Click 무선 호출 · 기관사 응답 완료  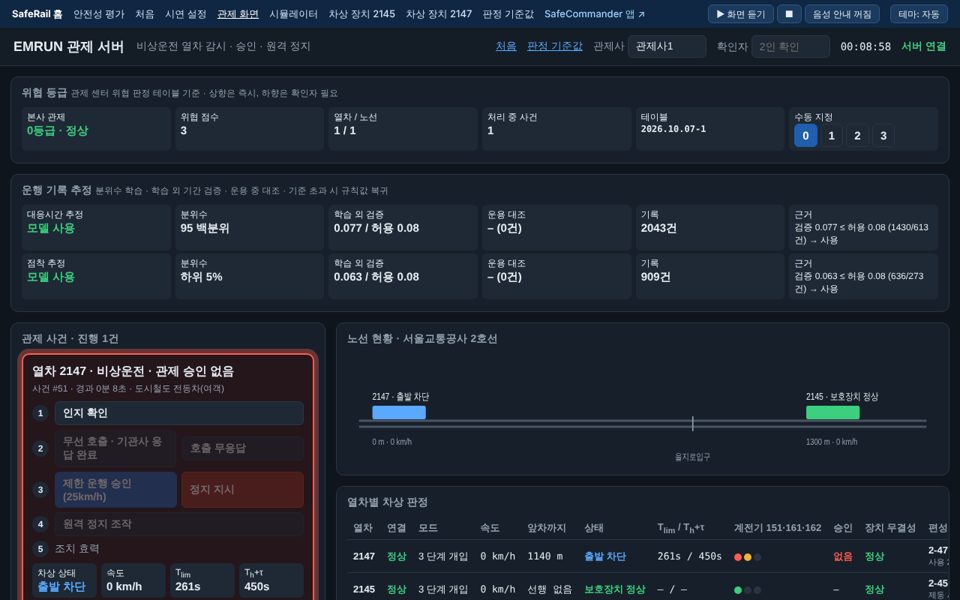point(115,448)
